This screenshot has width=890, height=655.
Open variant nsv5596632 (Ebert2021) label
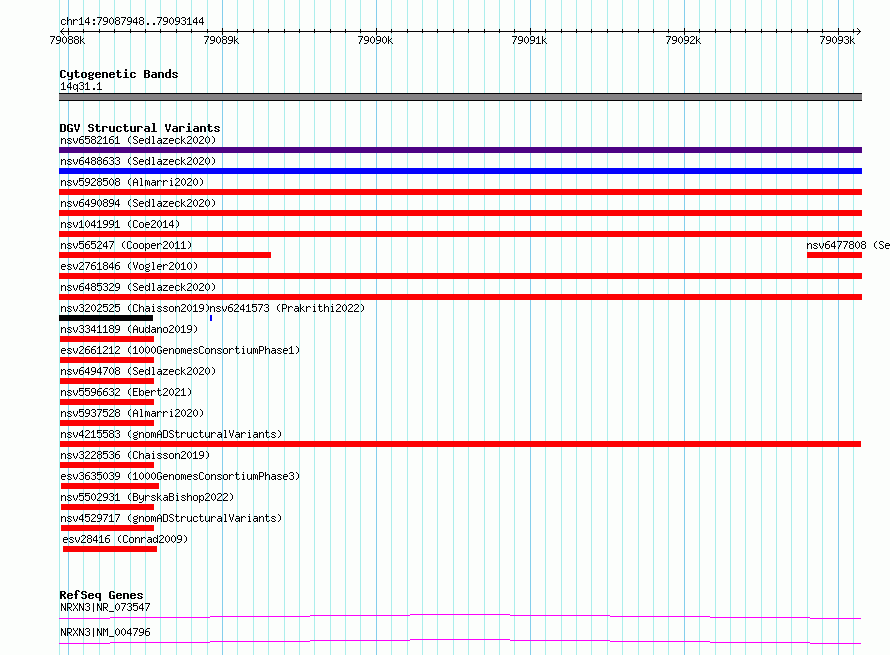tap(126, 392)
